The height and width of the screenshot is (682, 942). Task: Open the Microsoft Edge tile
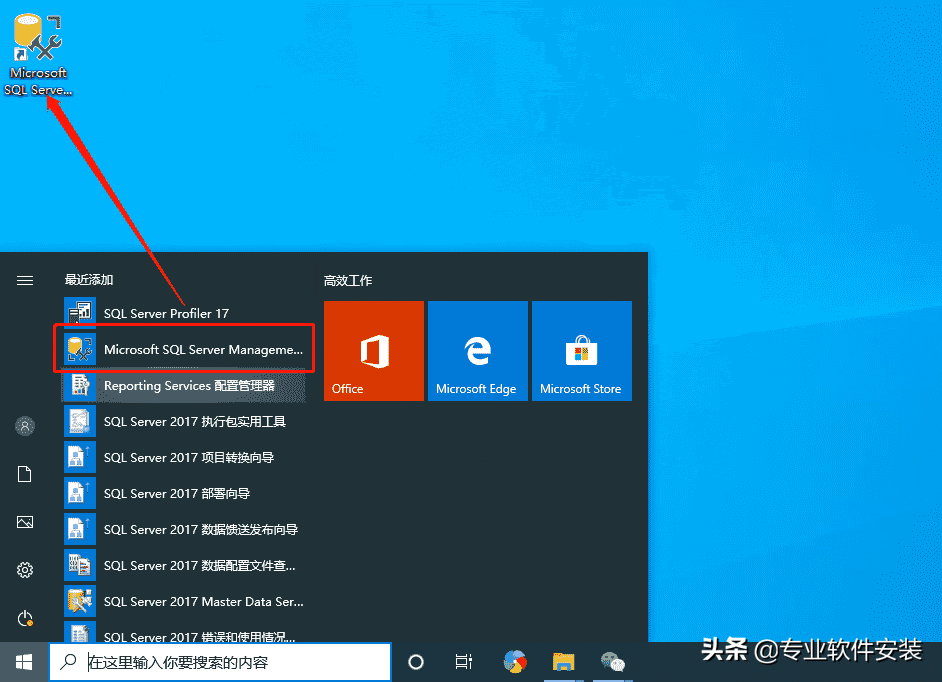(478, 351)
